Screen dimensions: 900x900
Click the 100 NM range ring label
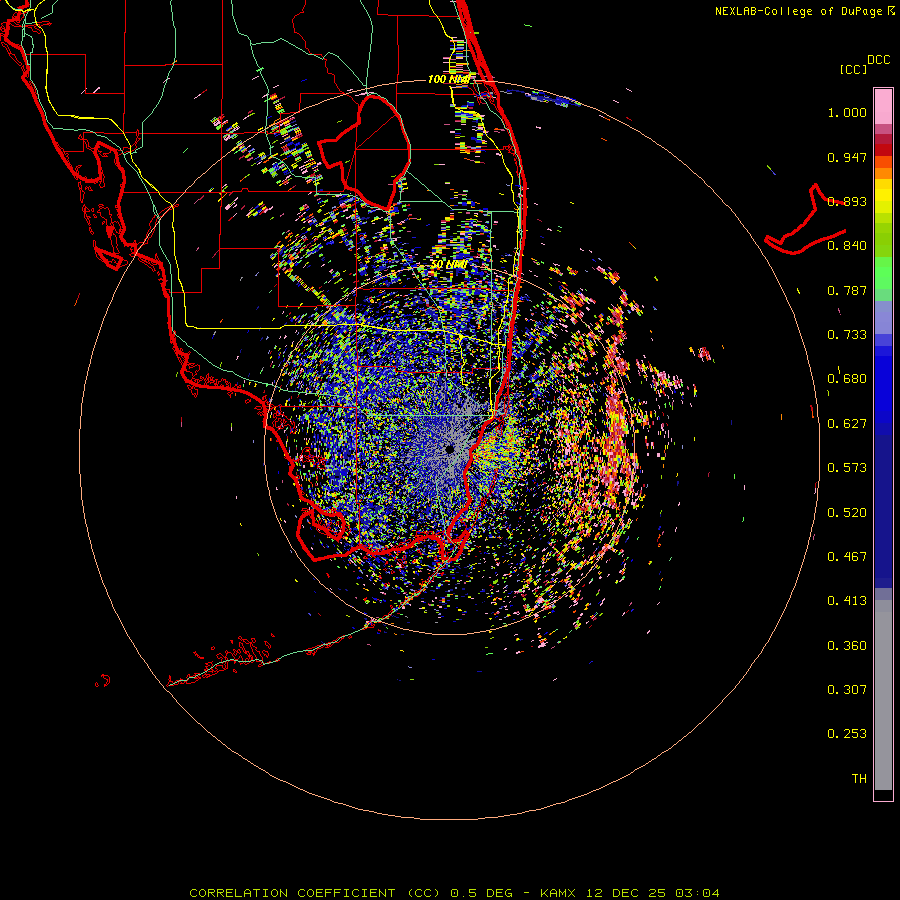[449, 79]
